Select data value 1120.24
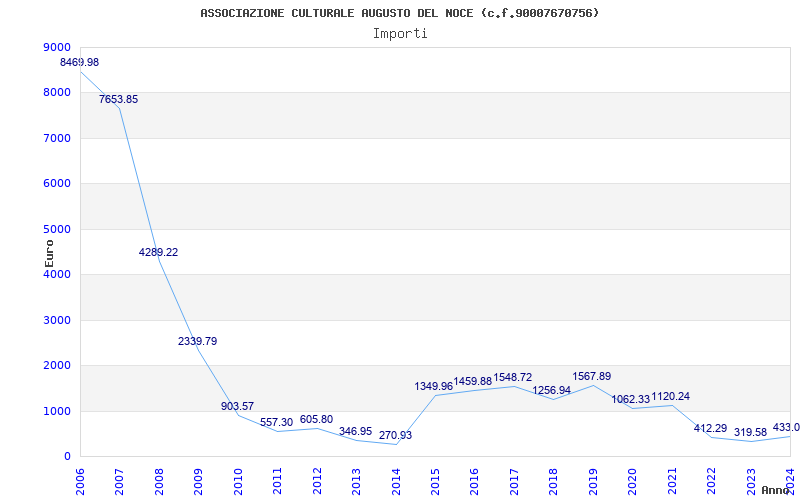 coord(670,396)
